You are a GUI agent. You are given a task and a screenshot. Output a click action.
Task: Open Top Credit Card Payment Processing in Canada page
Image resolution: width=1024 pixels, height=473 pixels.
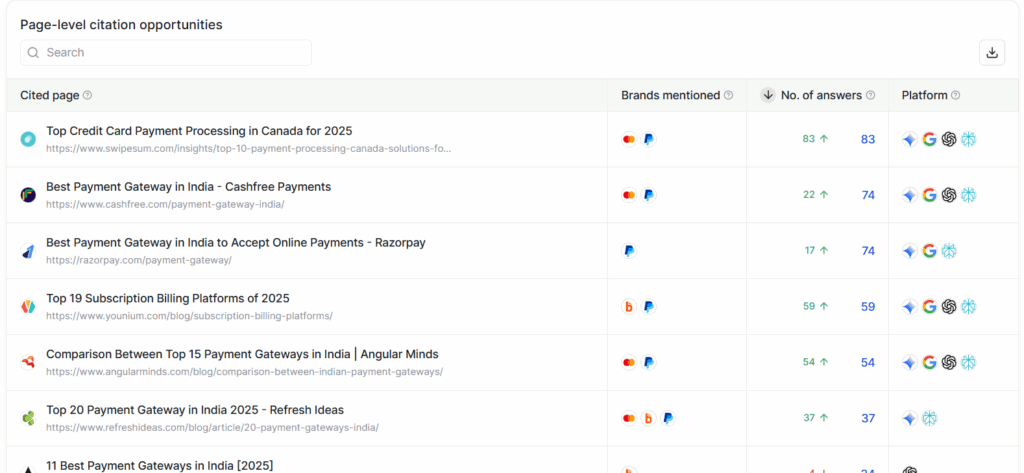(199, 131)
